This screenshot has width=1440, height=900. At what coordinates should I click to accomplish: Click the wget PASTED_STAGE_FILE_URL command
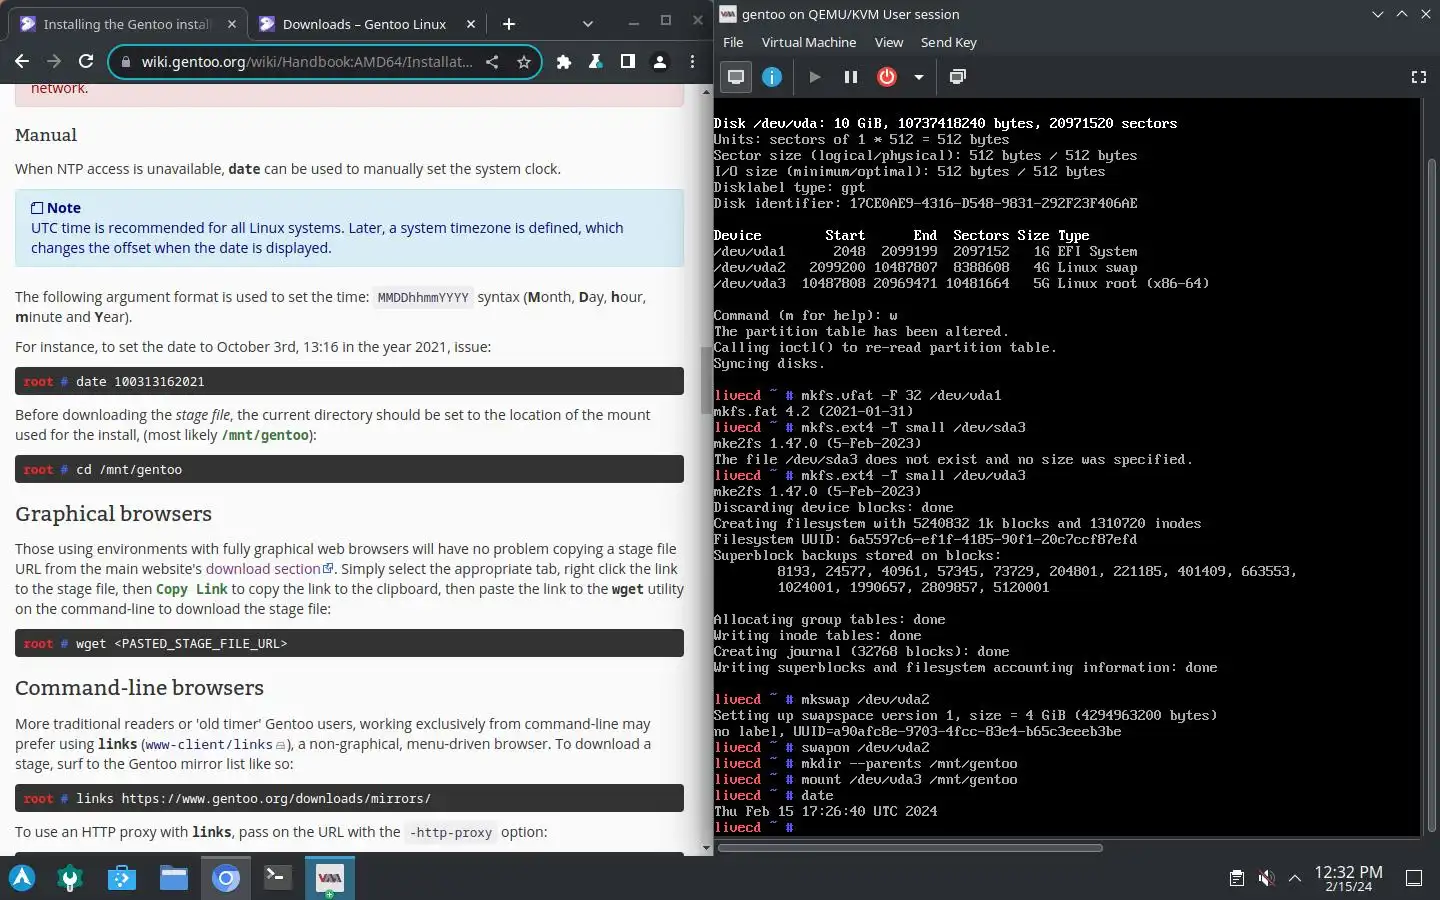[349, 643]
